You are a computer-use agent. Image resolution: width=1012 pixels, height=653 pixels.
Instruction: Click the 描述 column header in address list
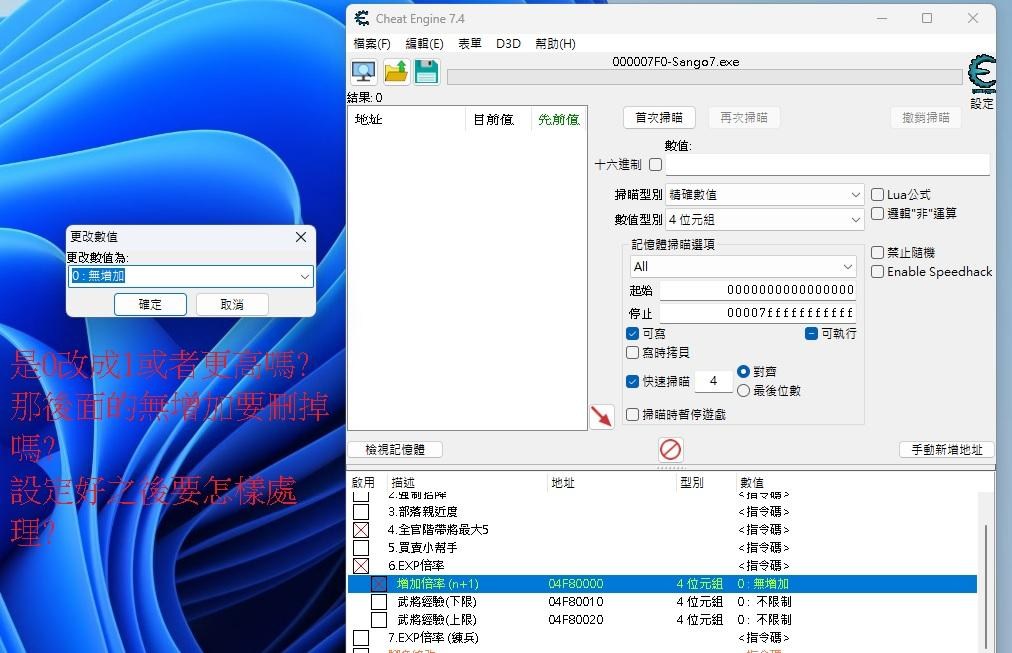coord(467,483)
